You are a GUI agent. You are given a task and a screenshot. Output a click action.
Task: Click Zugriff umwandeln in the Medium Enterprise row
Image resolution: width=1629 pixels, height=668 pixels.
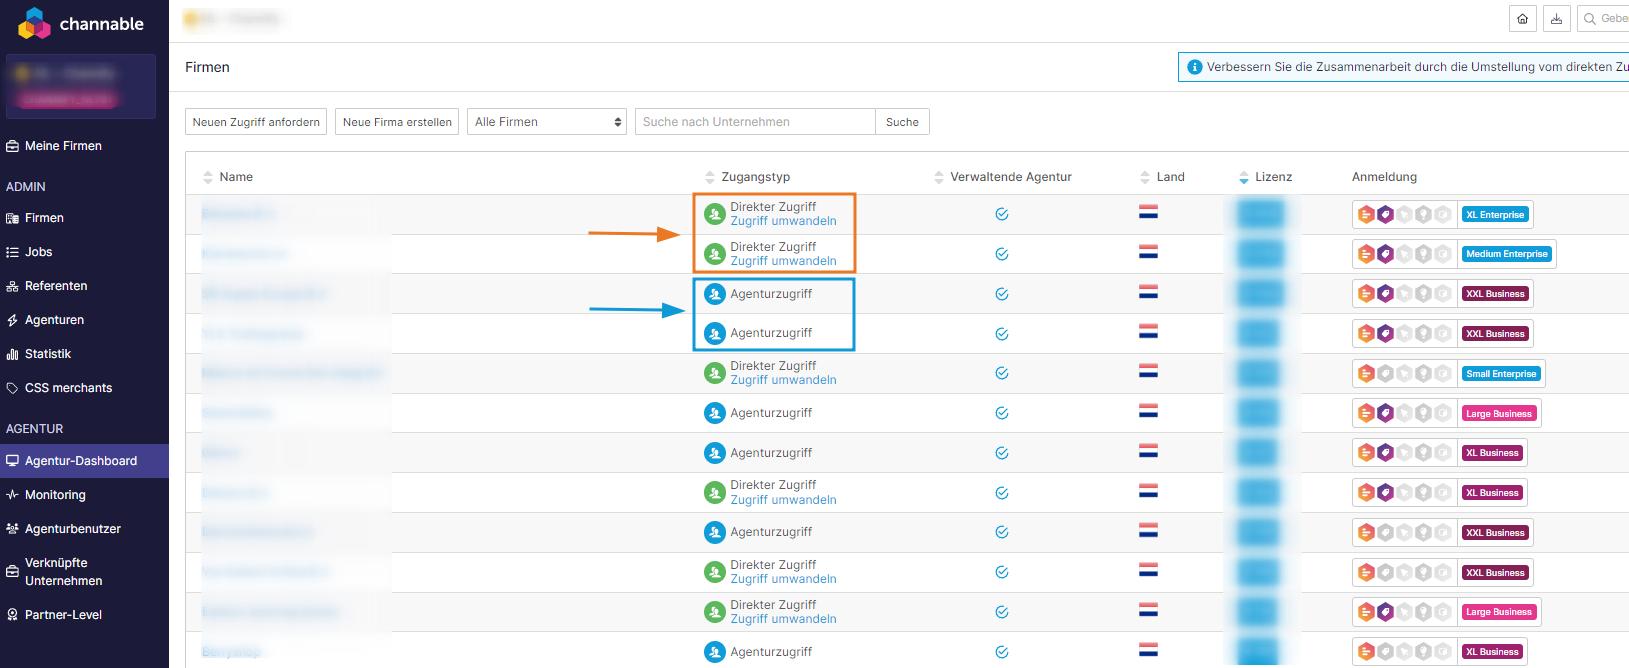pyautogui.click(x=783, y=261)
